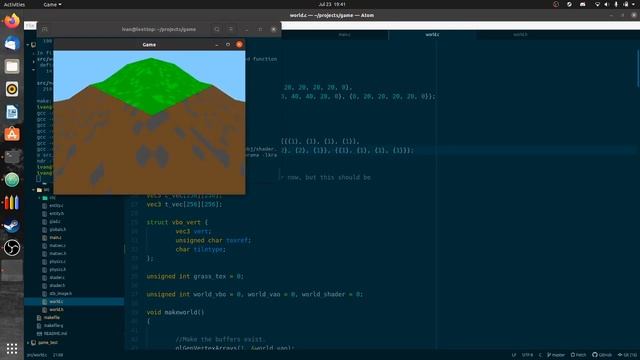Open main.c in the tree view

(55, 238)
